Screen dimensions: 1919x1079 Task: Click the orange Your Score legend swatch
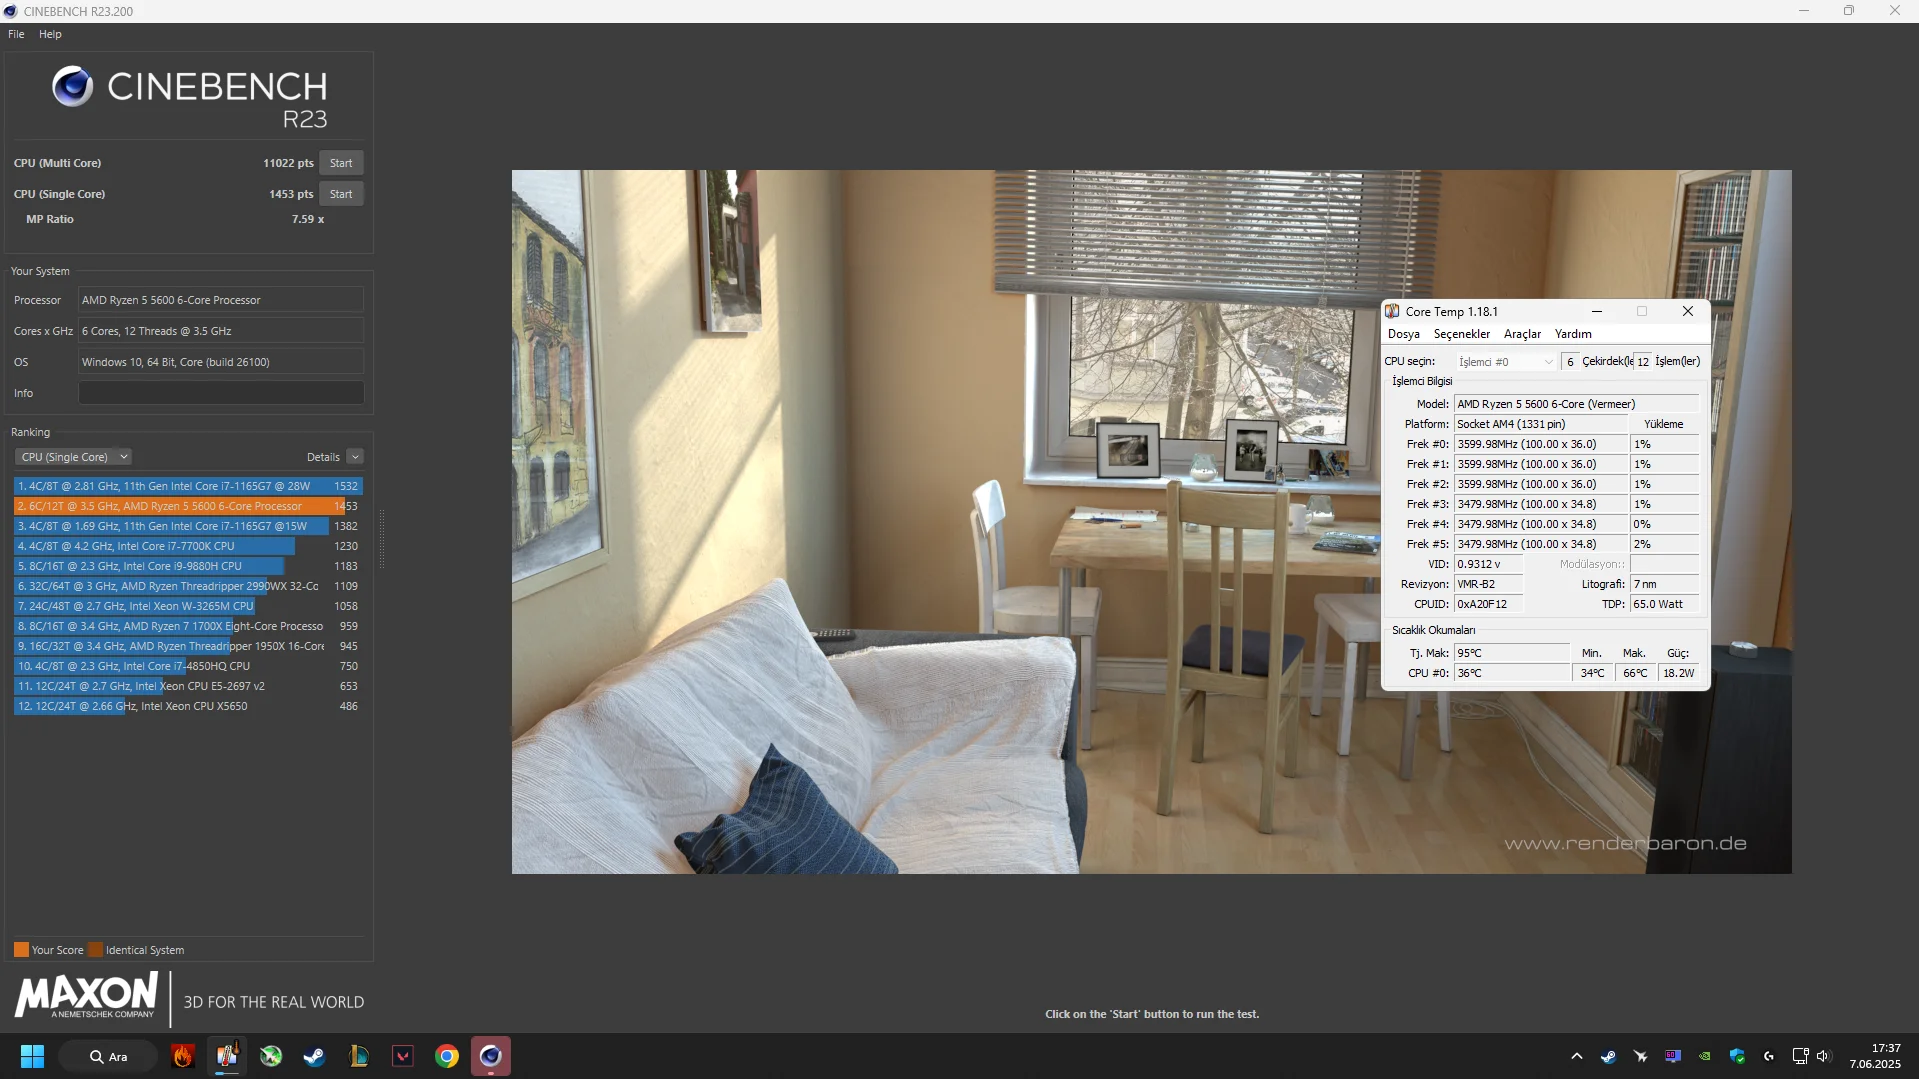click(x=21, y=950)
